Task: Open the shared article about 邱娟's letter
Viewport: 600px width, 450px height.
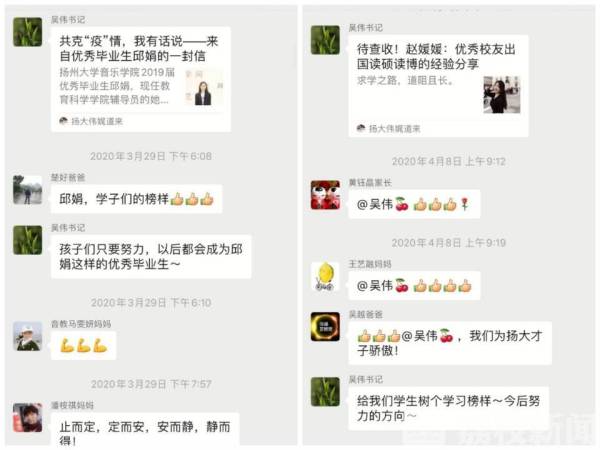Action: (141, 79)
